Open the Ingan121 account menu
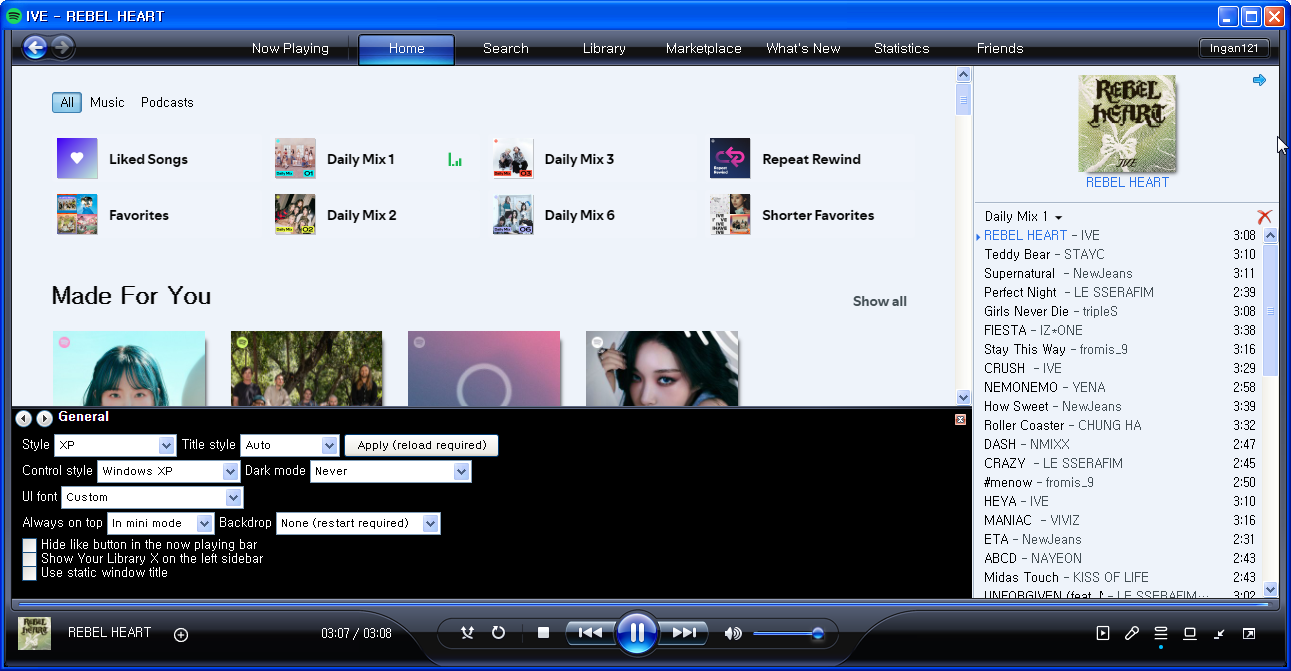1291x671 pixels. pyautogui.click(x=1234, y=48)
